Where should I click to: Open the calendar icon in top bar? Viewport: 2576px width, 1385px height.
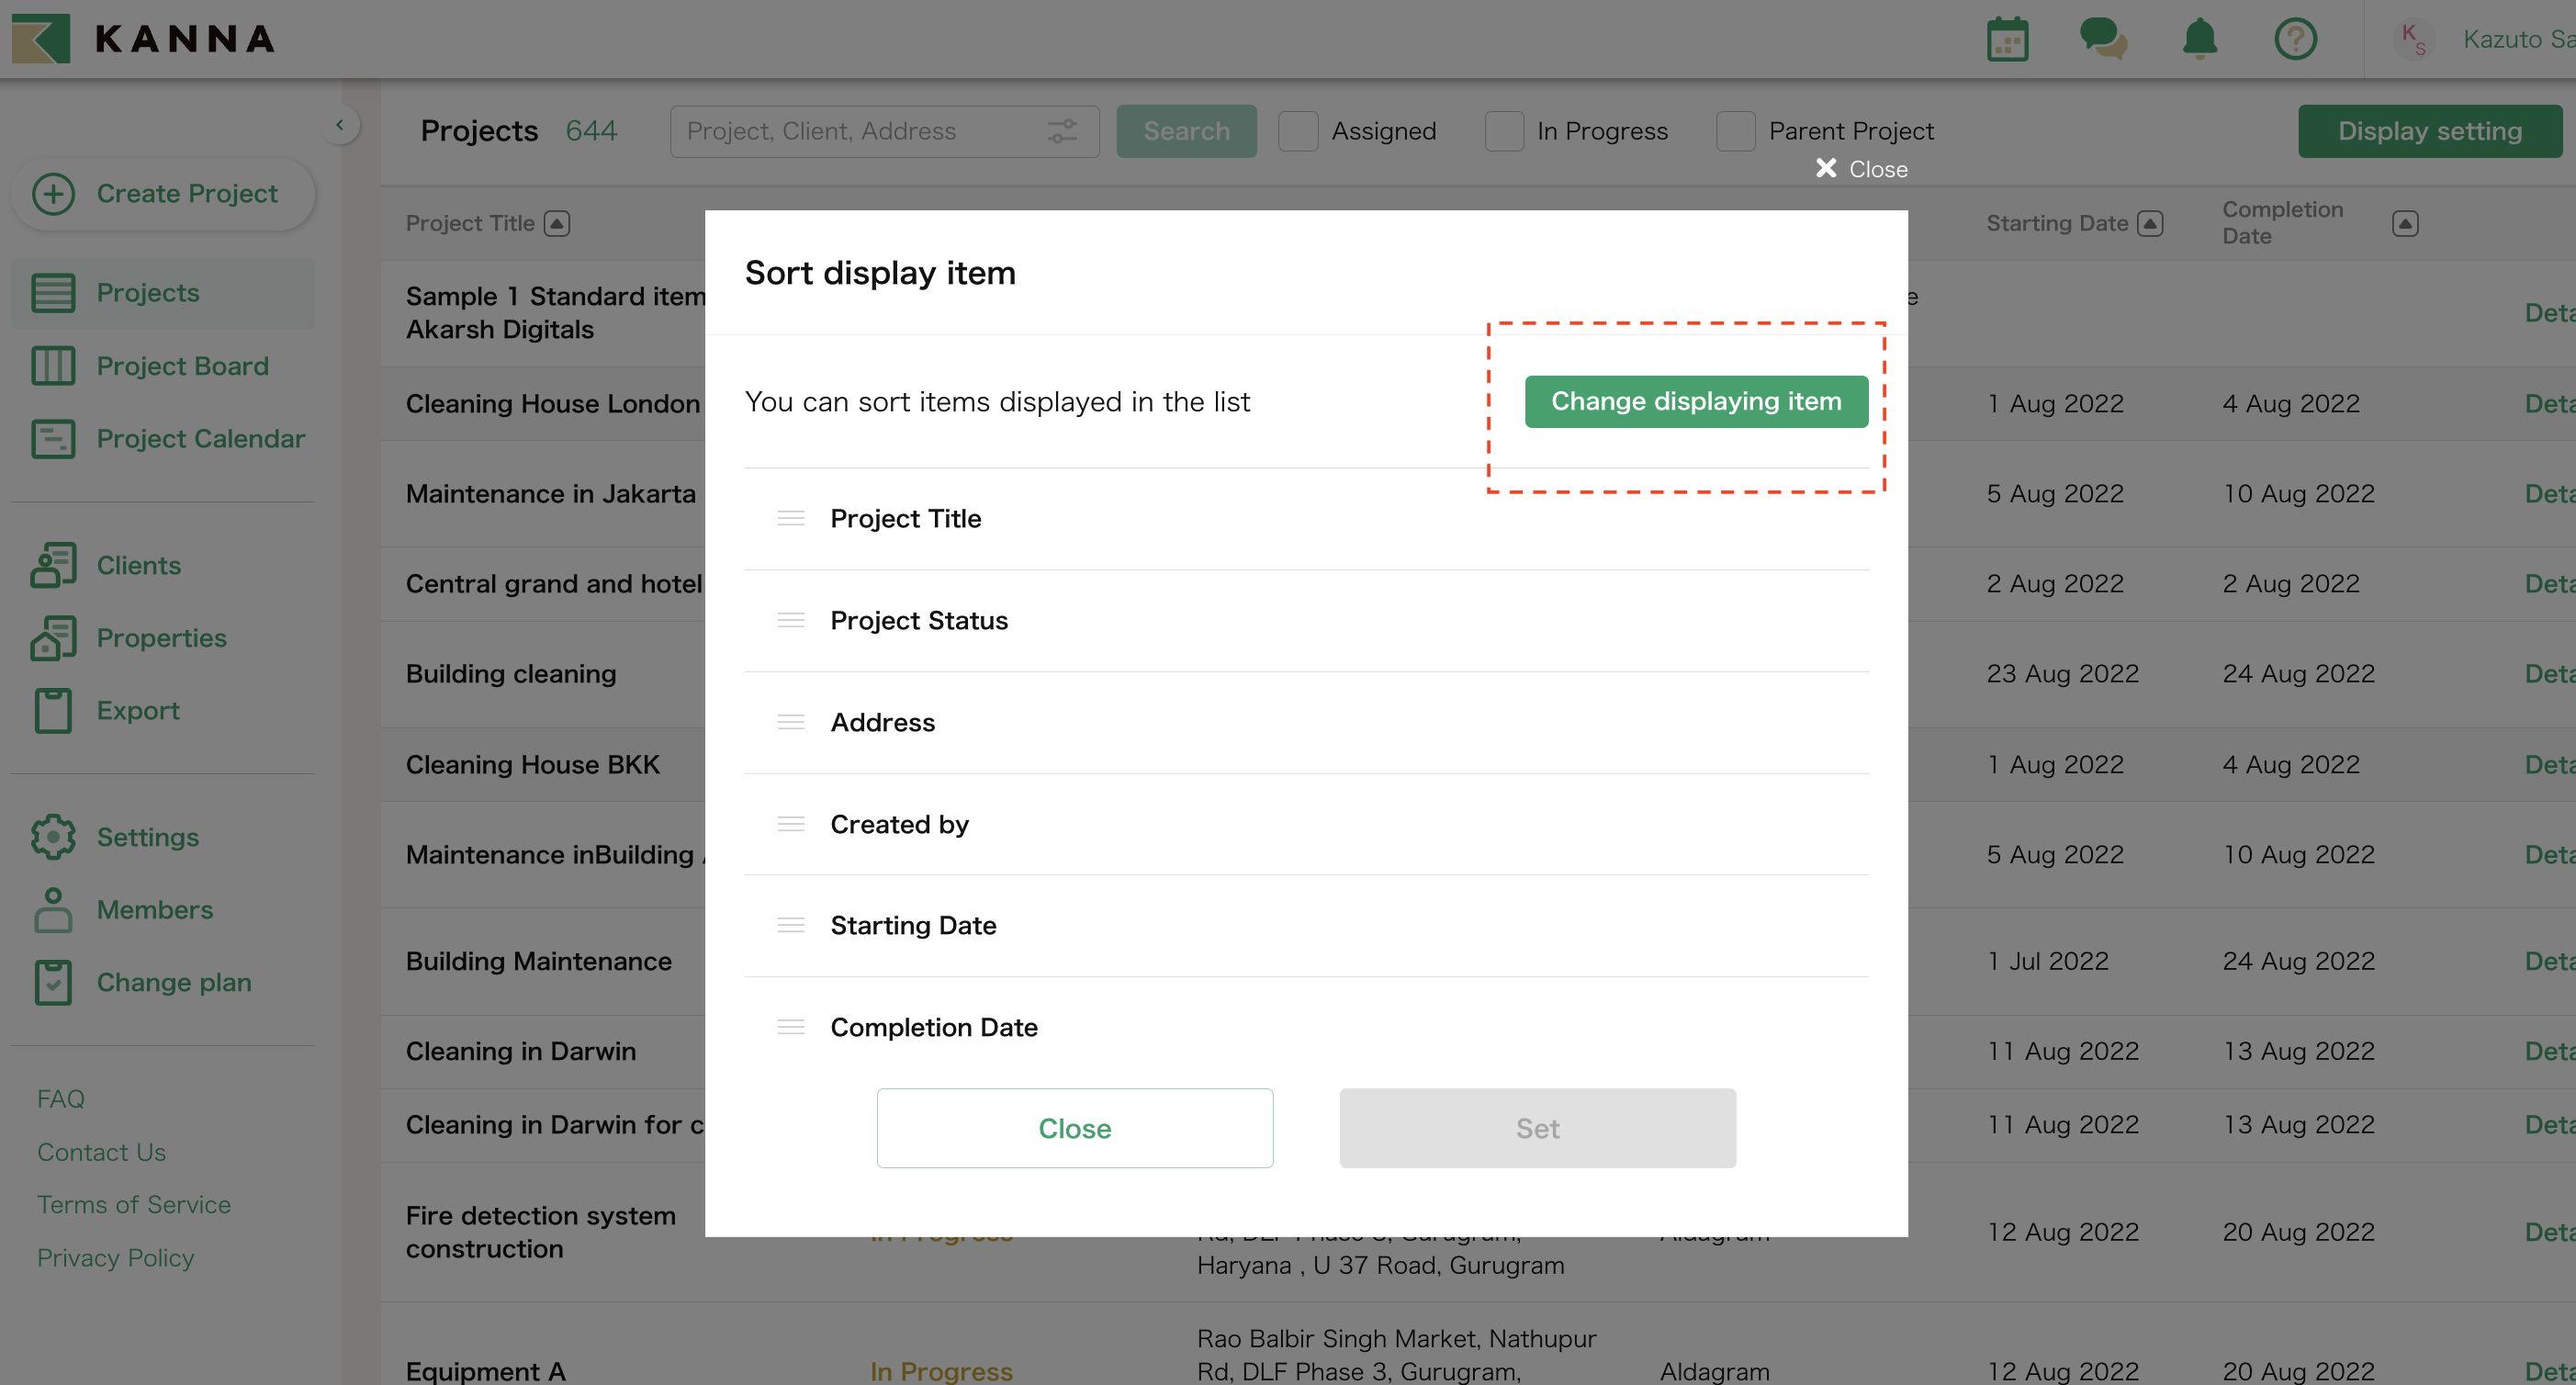click(x=2007, y=39)
